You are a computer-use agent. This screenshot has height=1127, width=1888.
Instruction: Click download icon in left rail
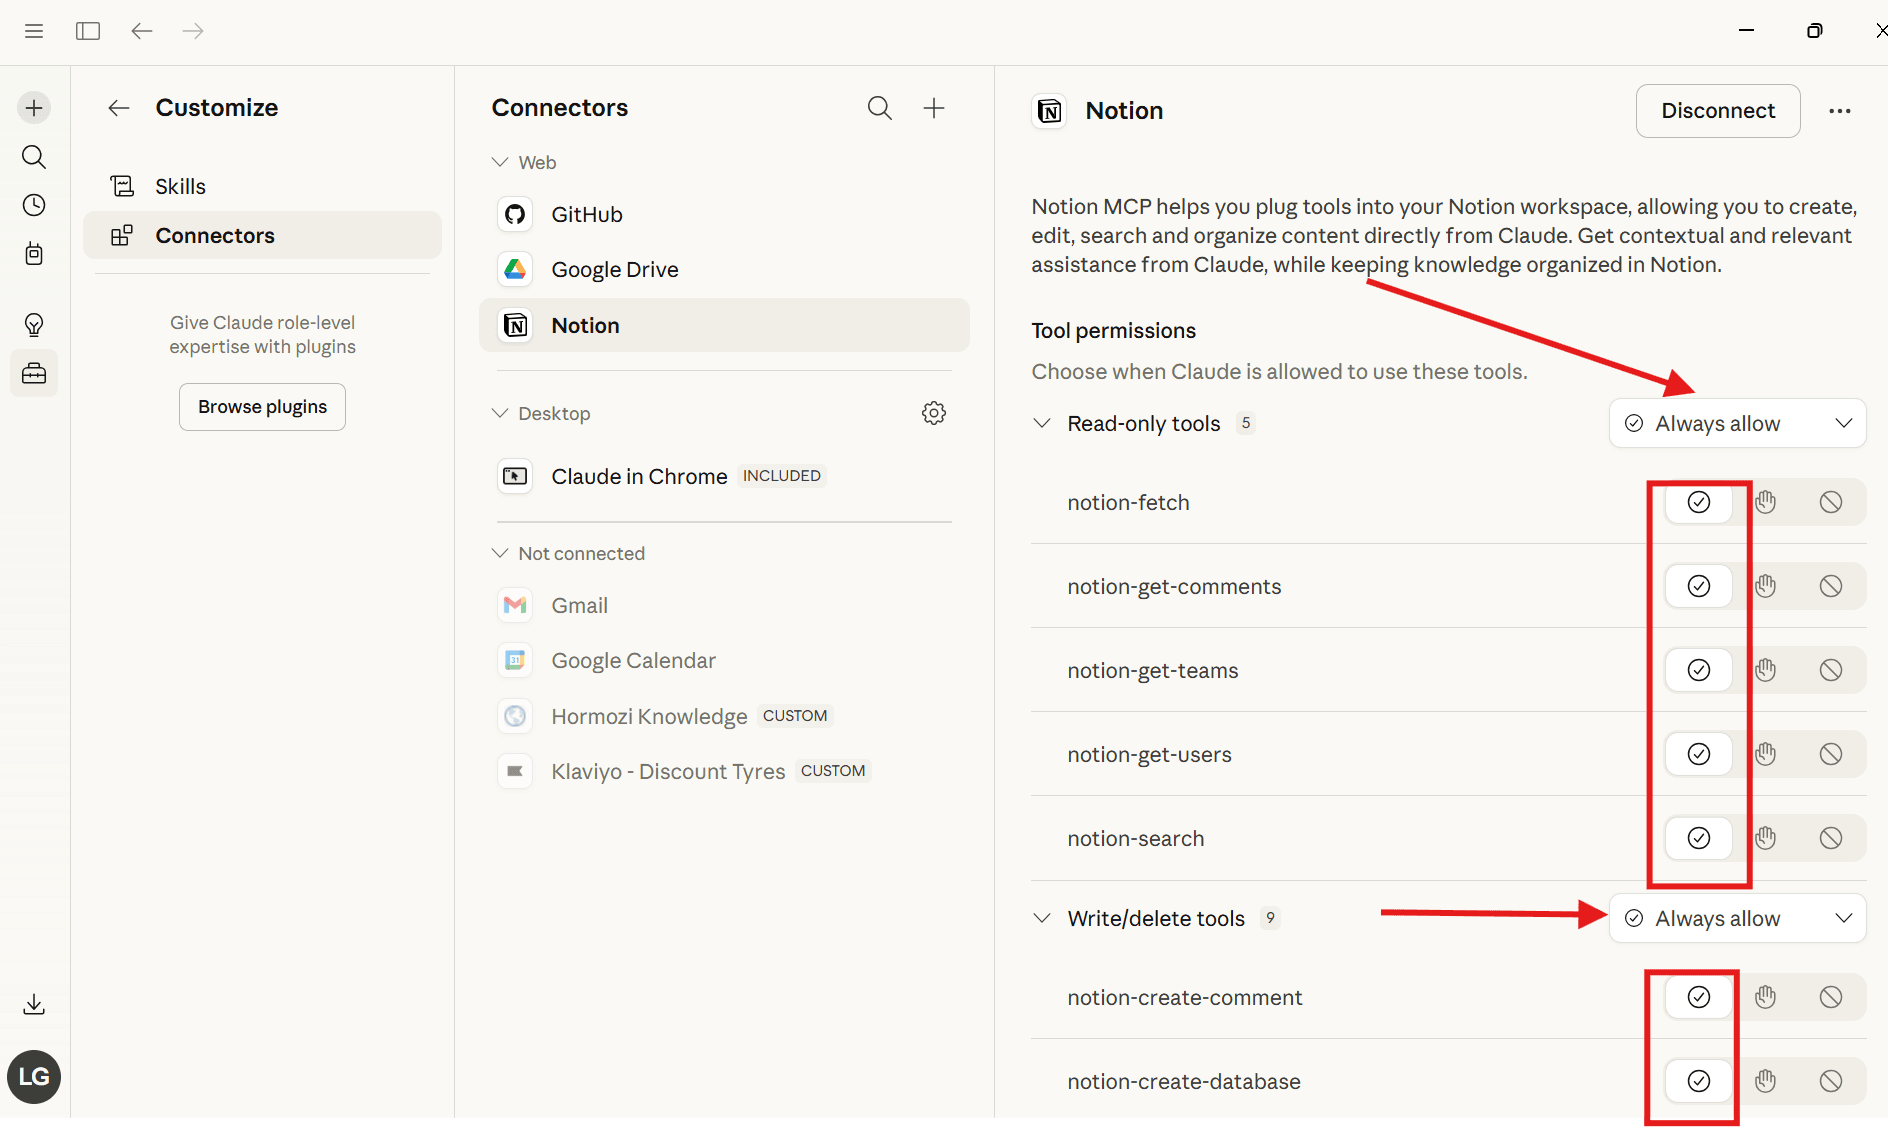[34, 1004]
